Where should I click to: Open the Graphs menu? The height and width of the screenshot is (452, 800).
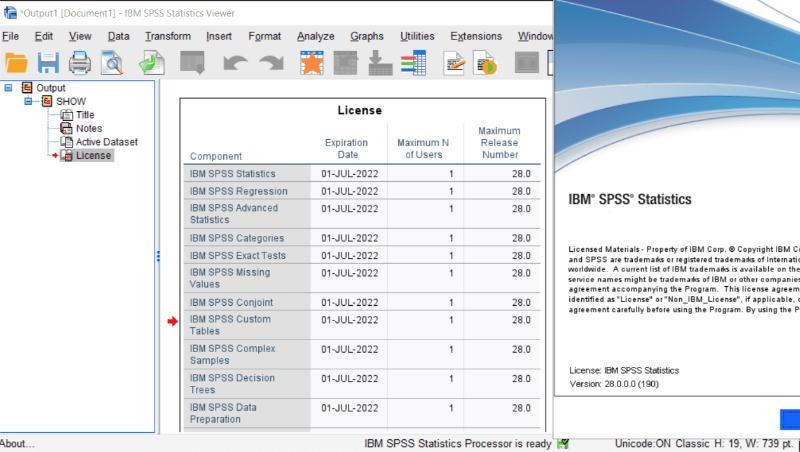click(367, 36)
